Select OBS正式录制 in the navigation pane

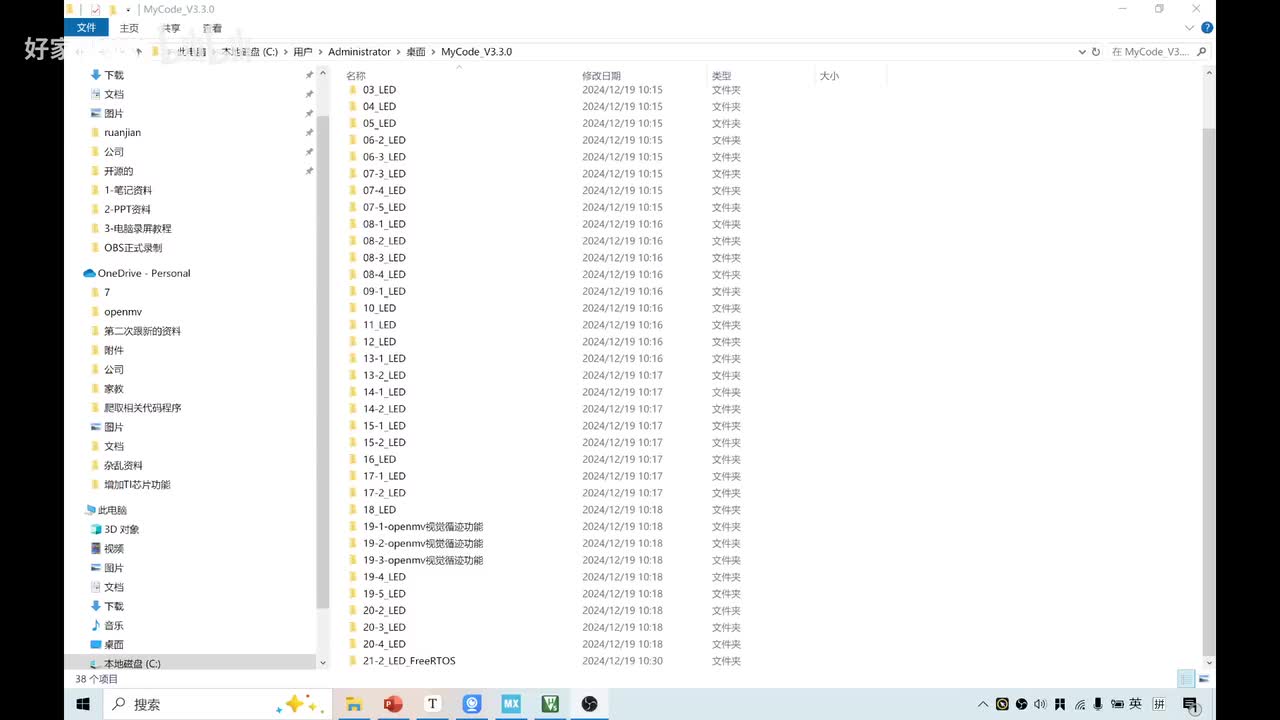coord(132,247)
